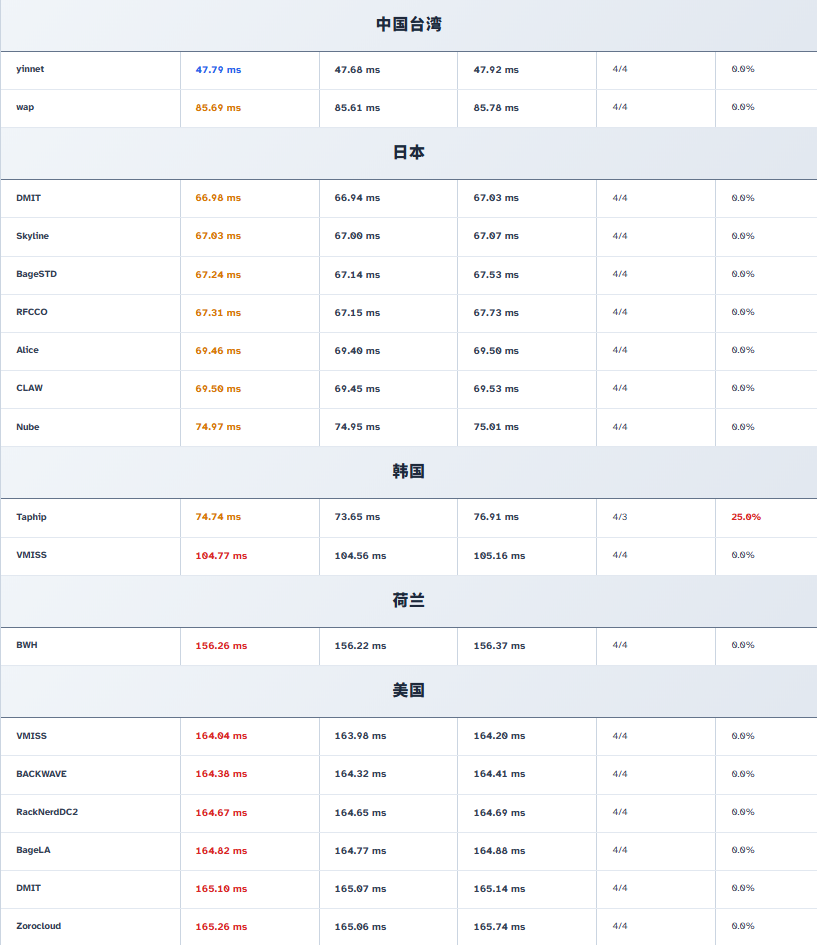Click the wap row label

pos(25,107)
